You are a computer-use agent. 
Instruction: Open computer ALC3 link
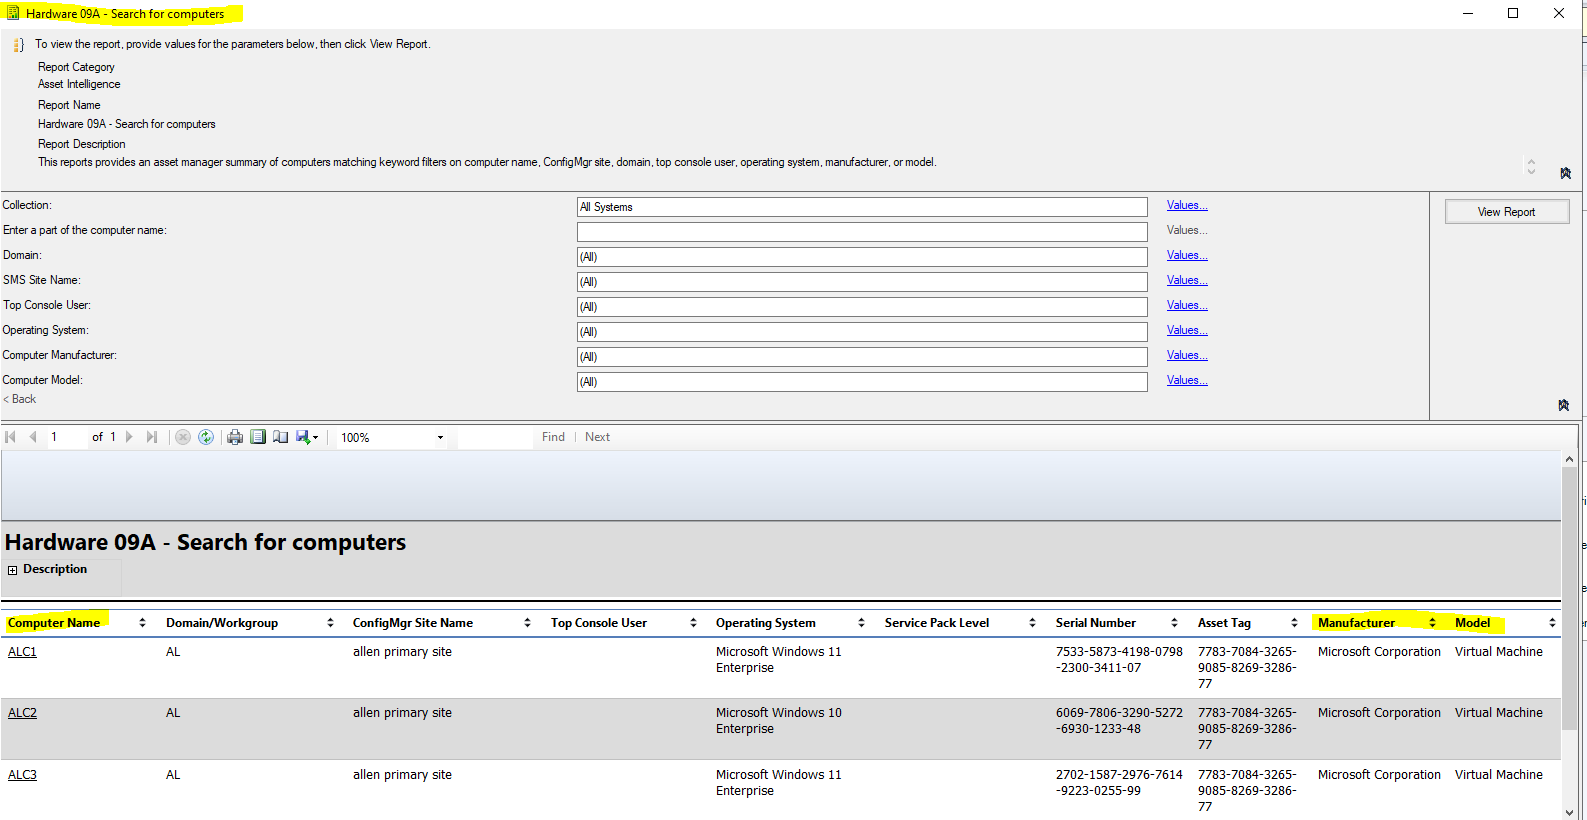(22, 775)
